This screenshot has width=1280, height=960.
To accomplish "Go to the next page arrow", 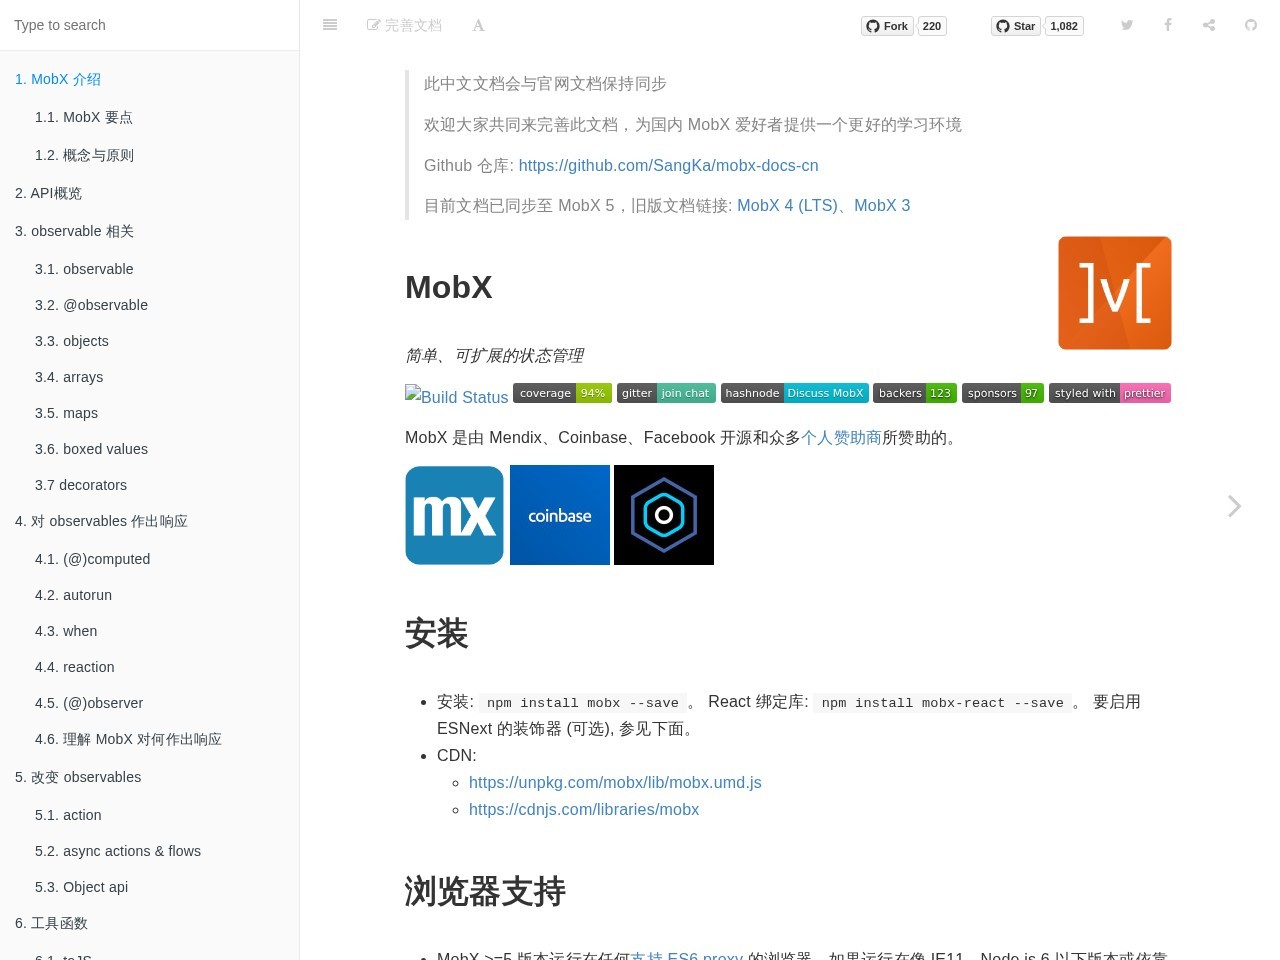I will pos(1235,506).
